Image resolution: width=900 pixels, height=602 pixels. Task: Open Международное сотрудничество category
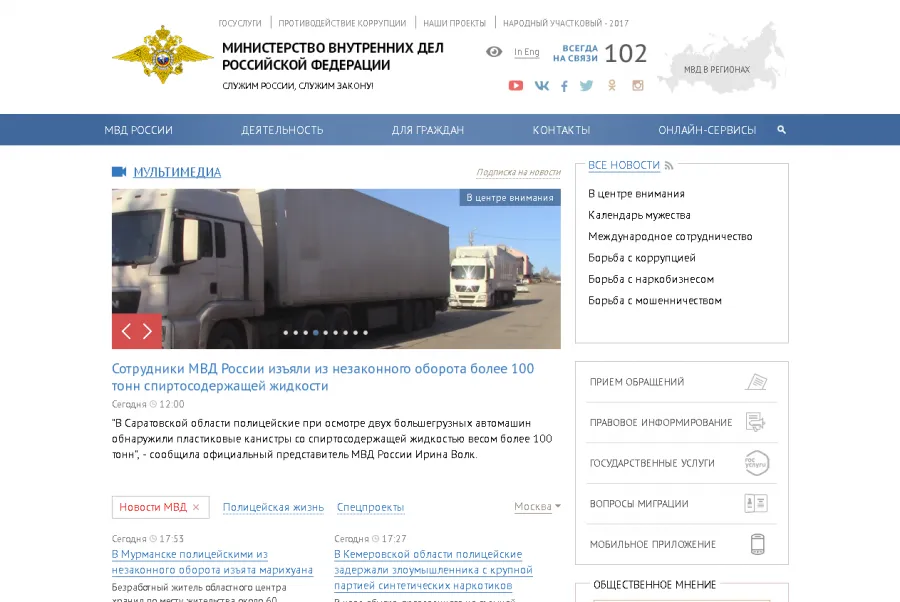pyautogui.click(x=670, y=236)
